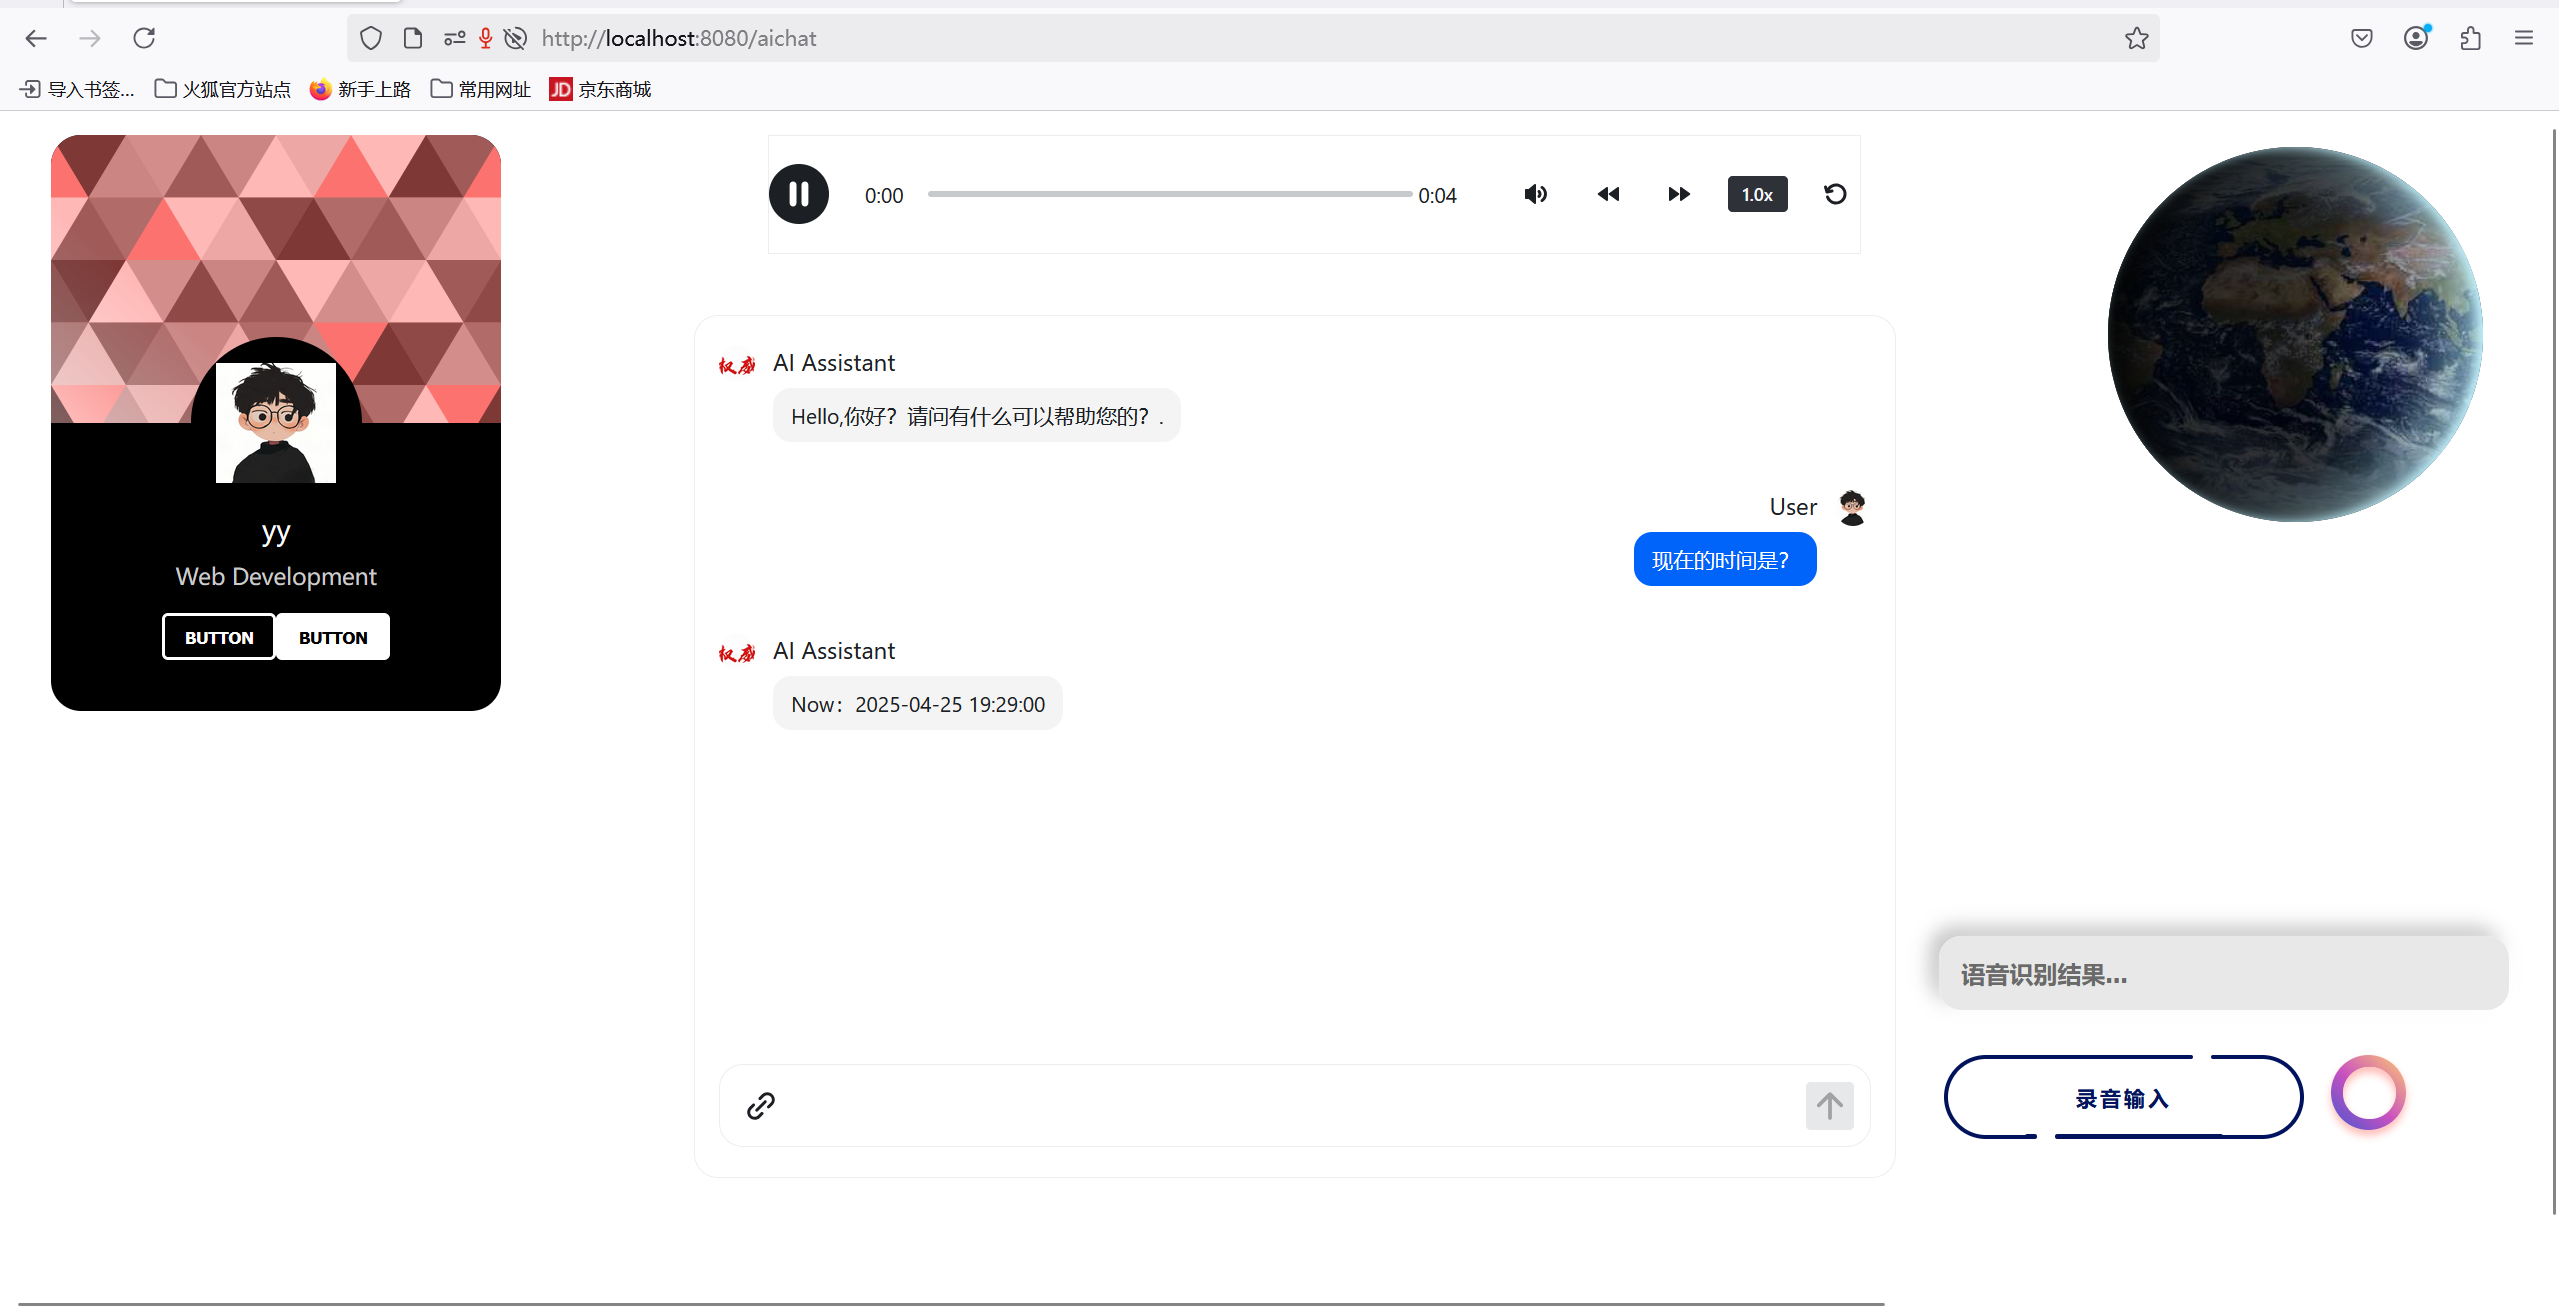Open the Firefox application menu
Screen dimensions: 2559x1308
coord(2524,38)
